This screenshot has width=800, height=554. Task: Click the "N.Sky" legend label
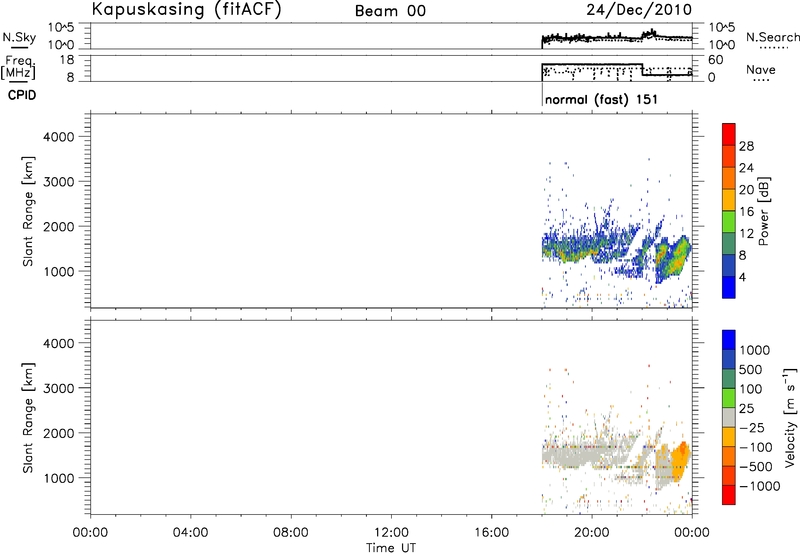coord(19,37)
